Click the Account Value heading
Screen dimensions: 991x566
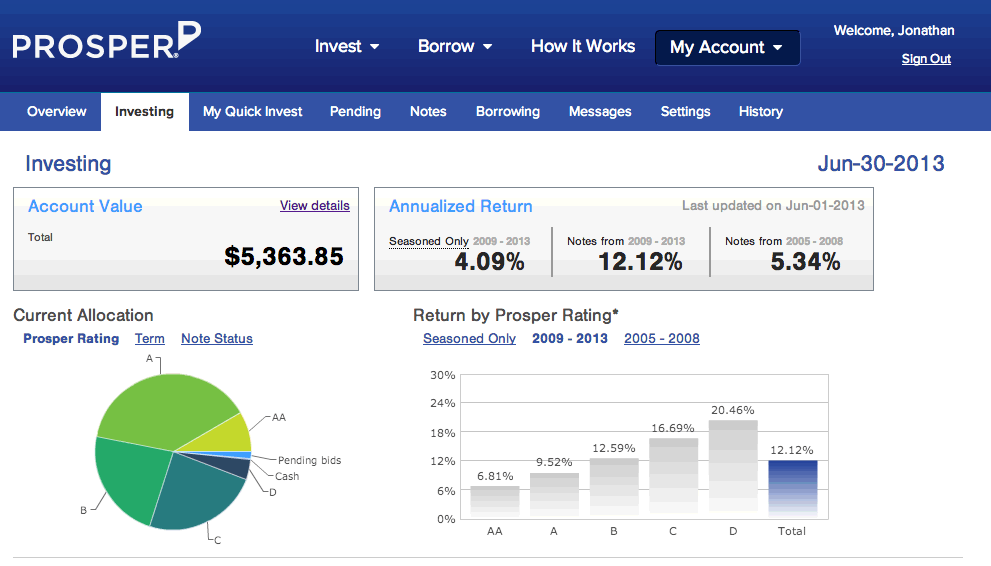pos(85,206)
